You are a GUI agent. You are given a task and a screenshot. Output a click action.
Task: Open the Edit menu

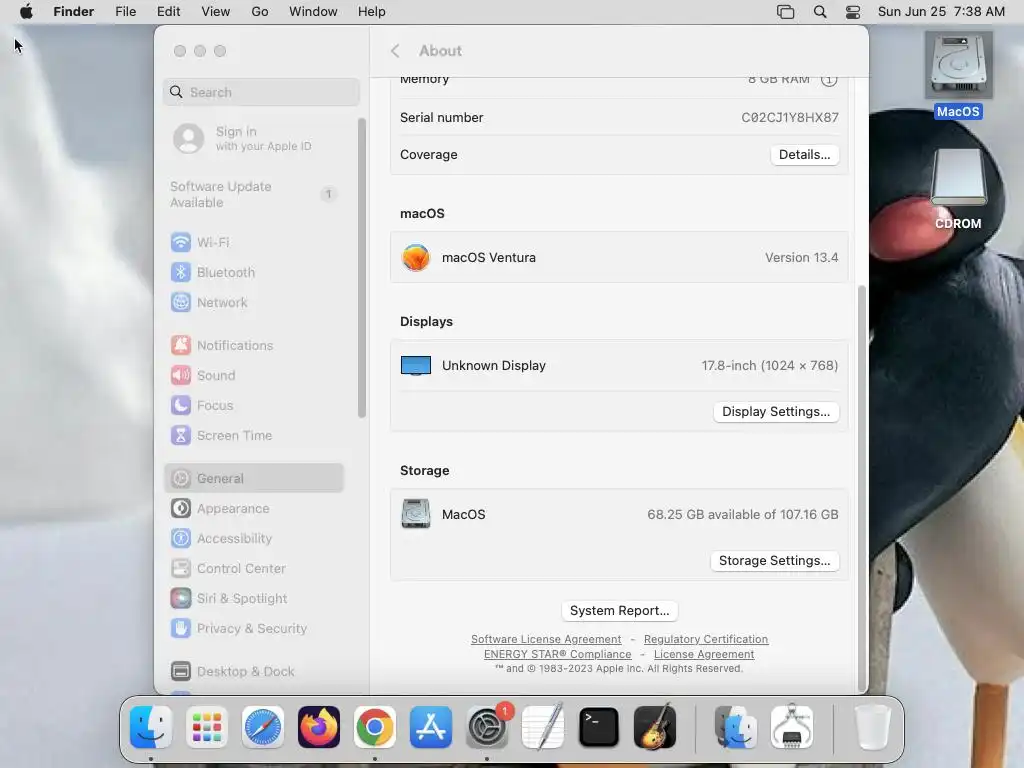pos(168,12)
